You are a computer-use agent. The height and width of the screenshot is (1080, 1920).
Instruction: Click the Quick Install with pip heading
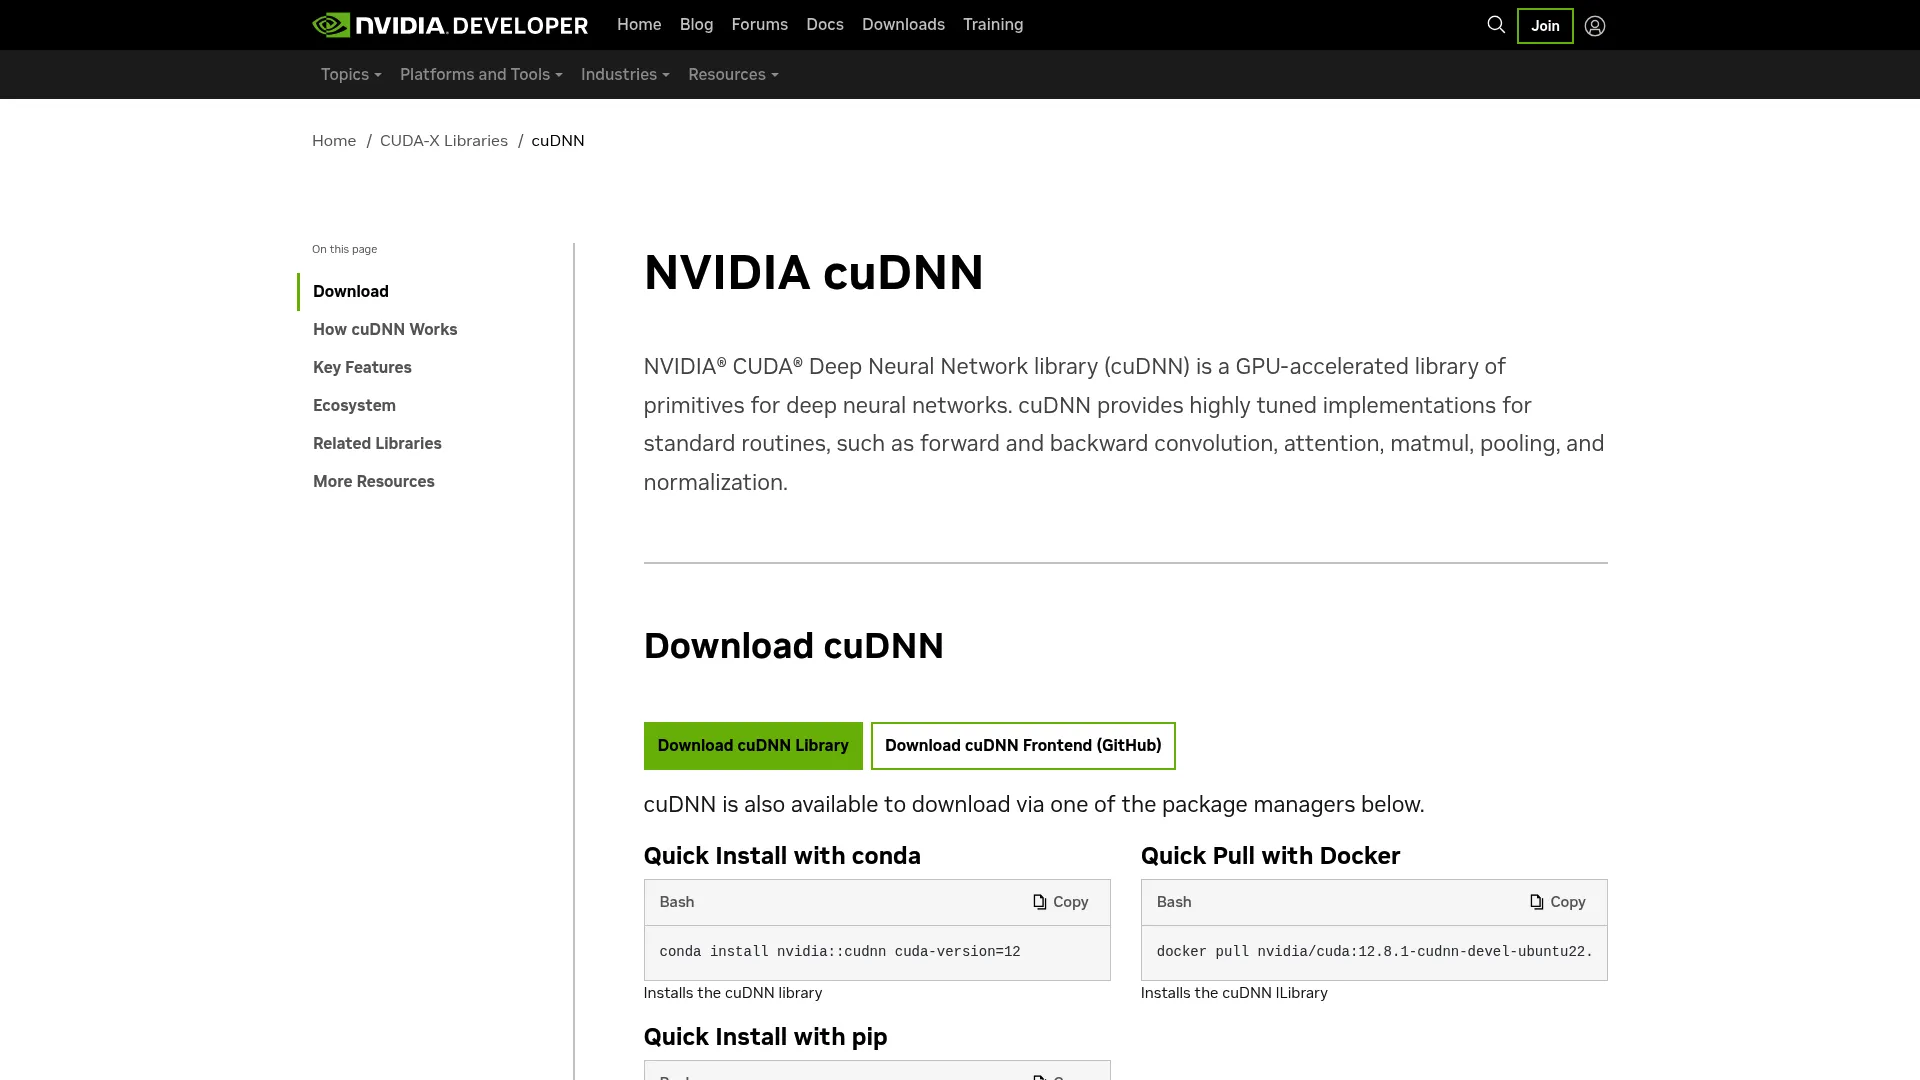(765, 1037)
